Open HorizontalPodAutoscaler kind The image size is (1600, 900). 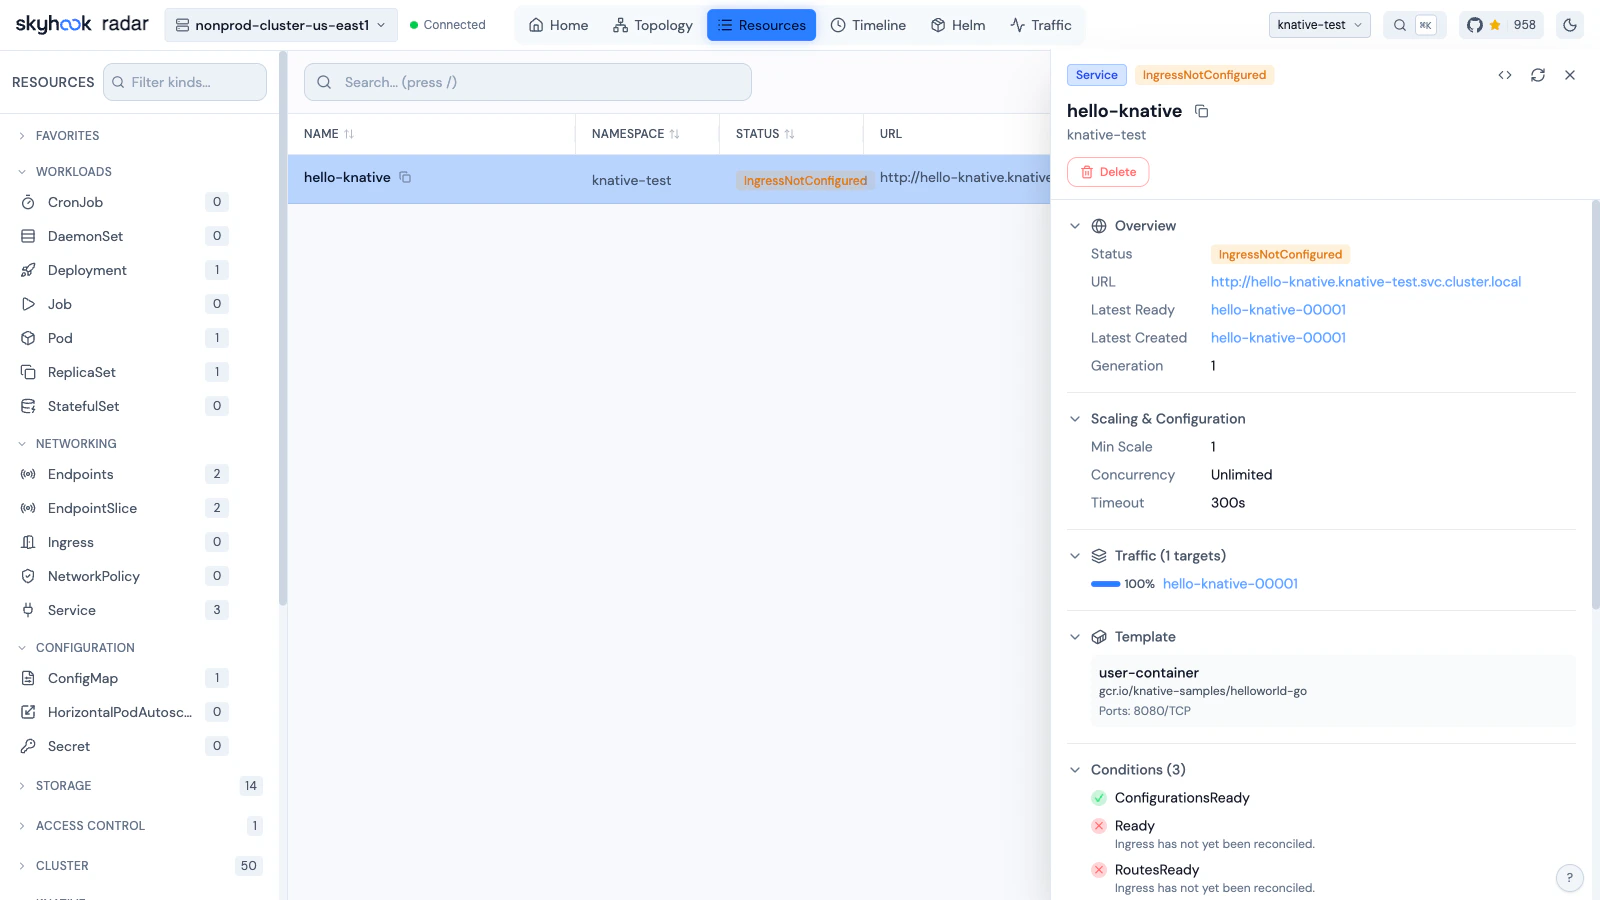124,712
